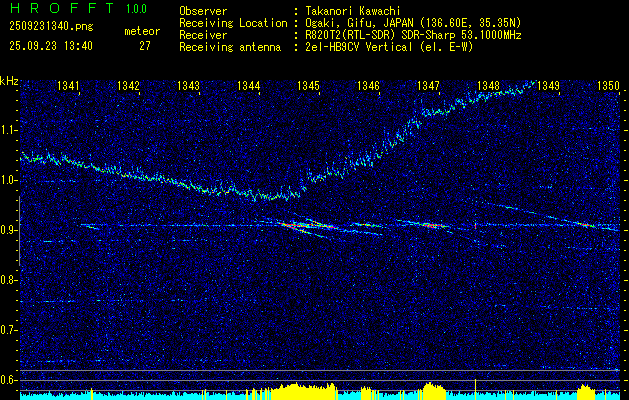Viewport: 629px width, 400px height.
Task: Click the Receiving antenna label
Action: (x=230, y=47)
